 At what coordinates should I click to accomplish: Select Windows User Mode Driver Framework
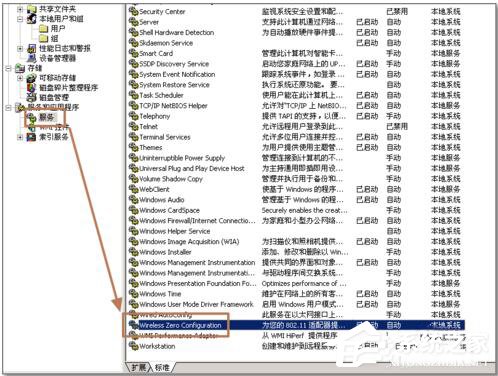coord(196,304)
